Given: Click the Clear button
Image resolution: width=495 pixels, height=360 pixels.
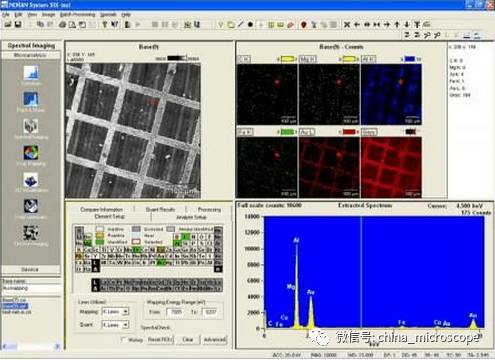Looking at the screenshot, I should (x=188, y=339).
